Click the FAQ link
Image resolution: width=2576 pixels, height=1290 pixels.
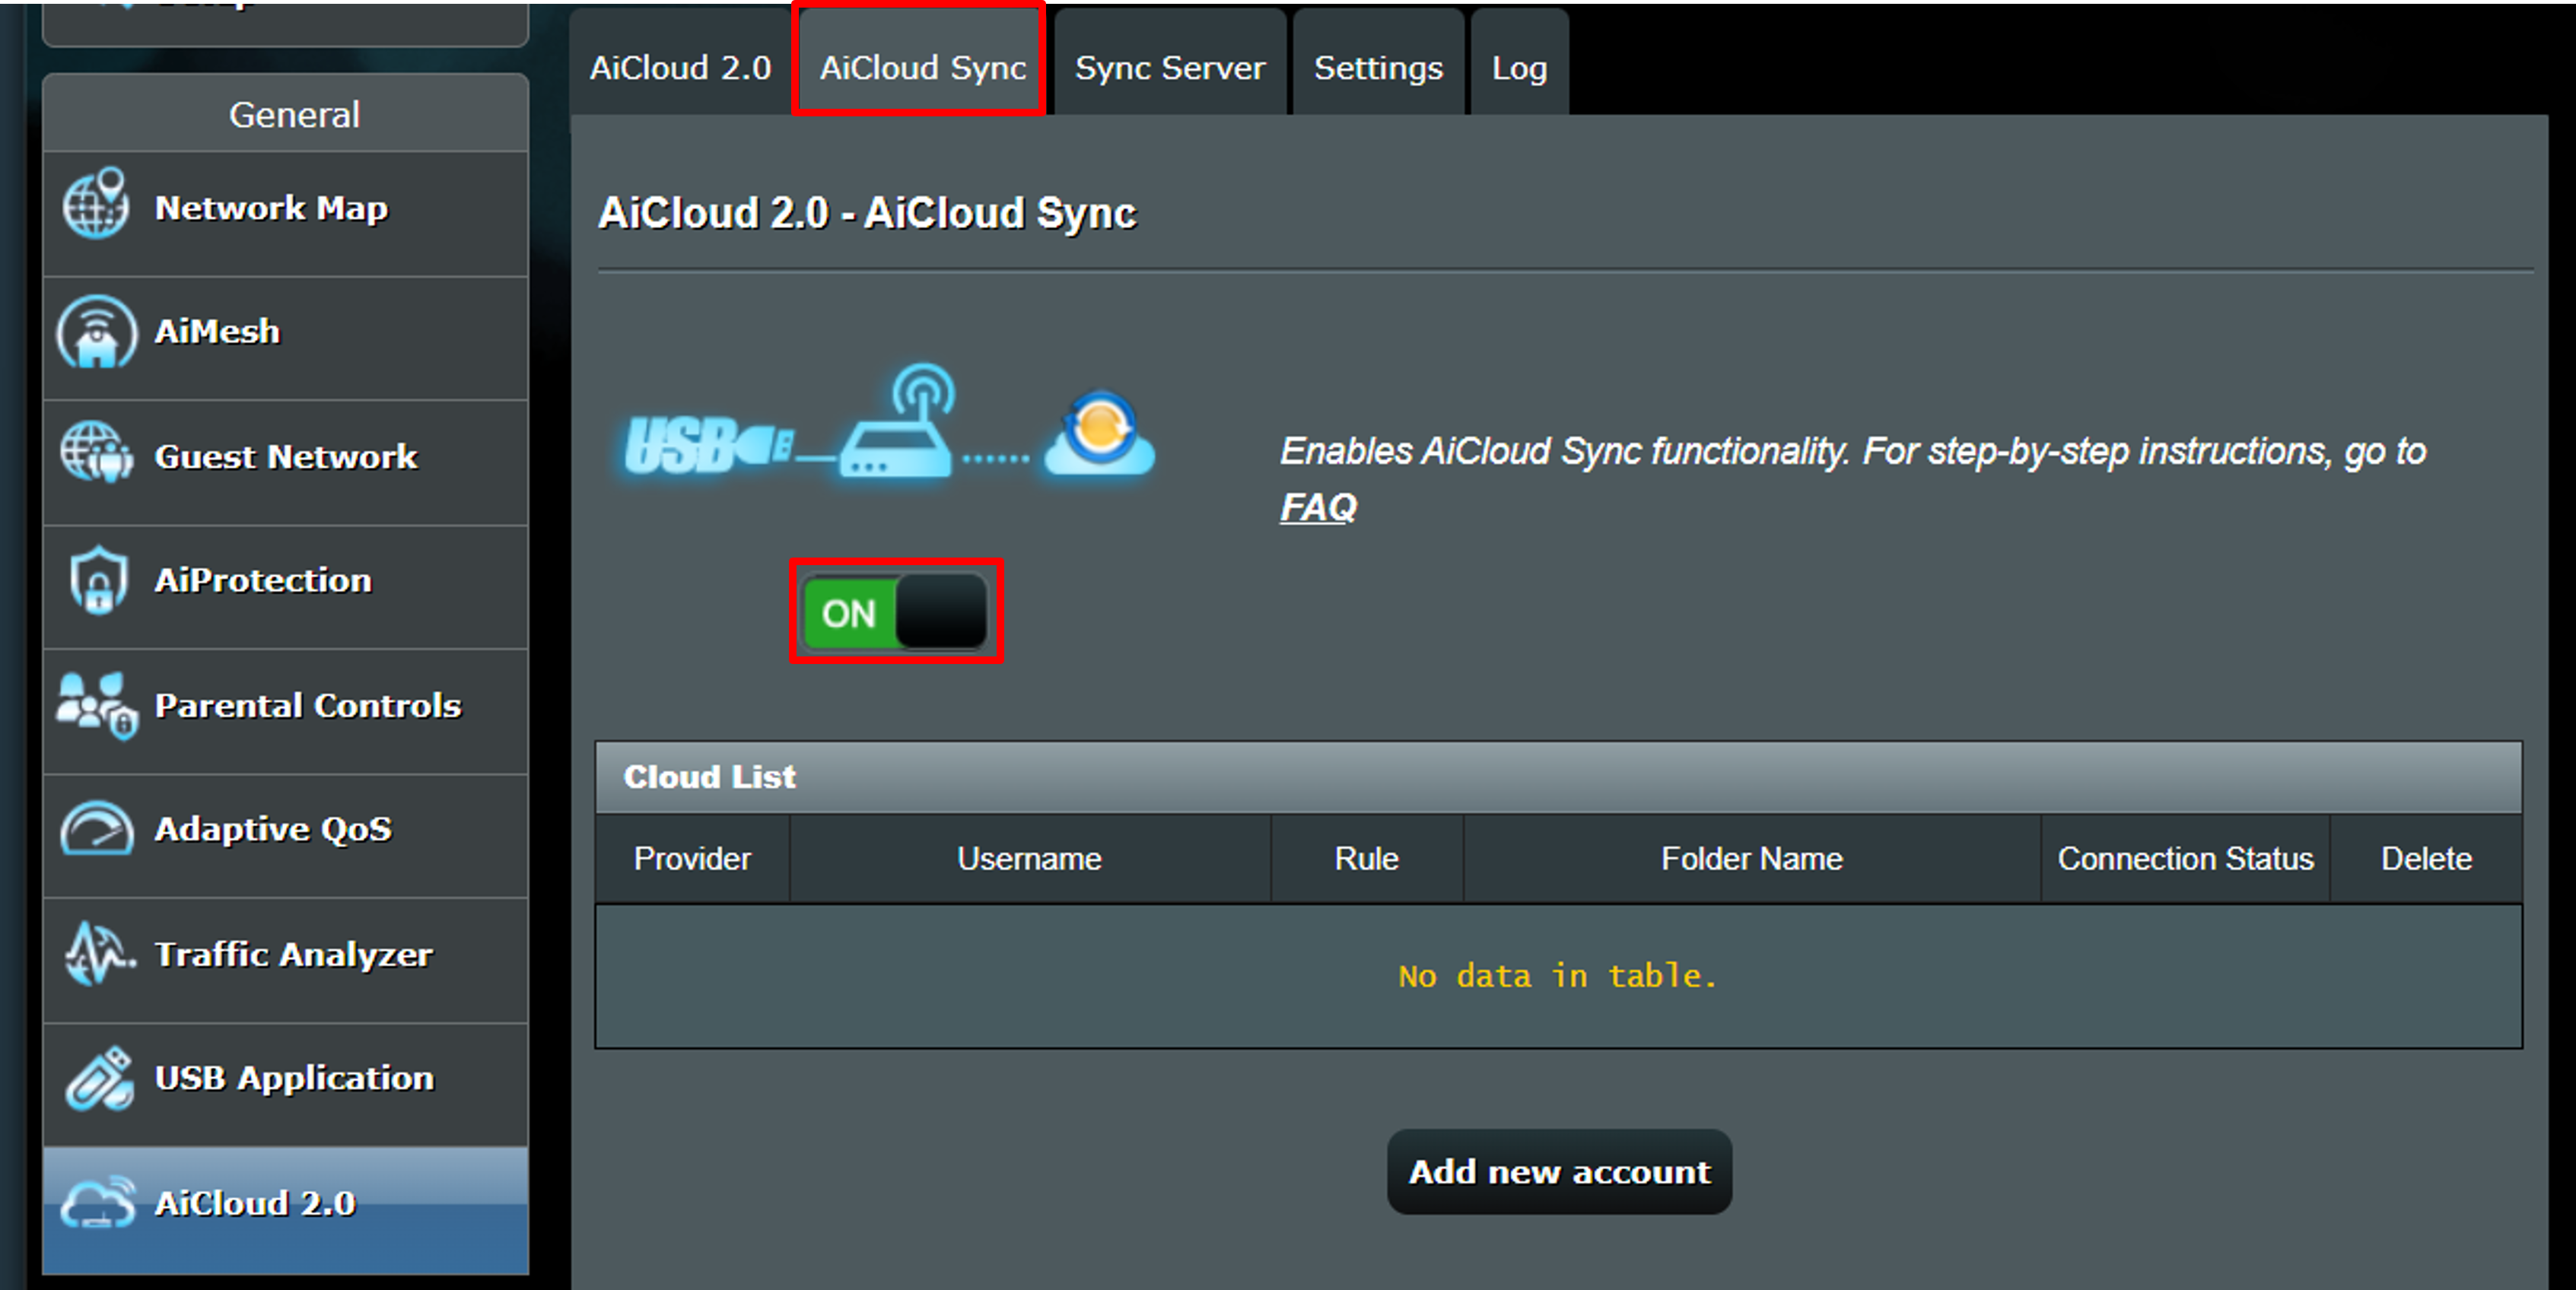click(x=1318, y=507)
